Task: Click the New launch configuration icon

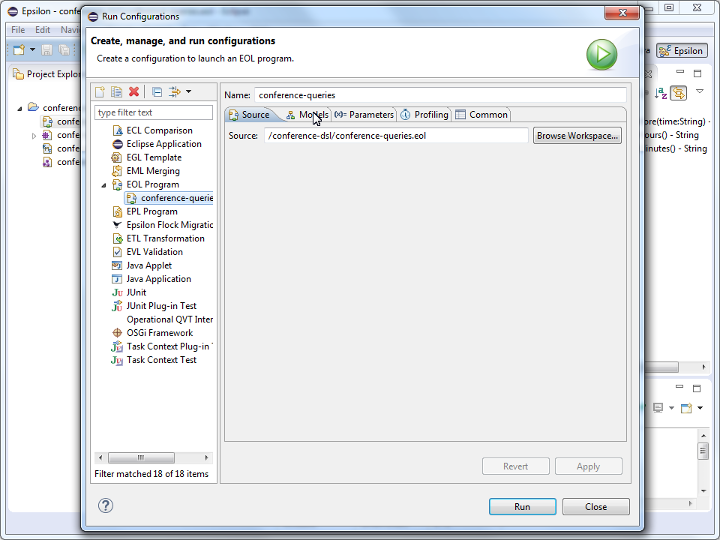Action: (101, 92)
